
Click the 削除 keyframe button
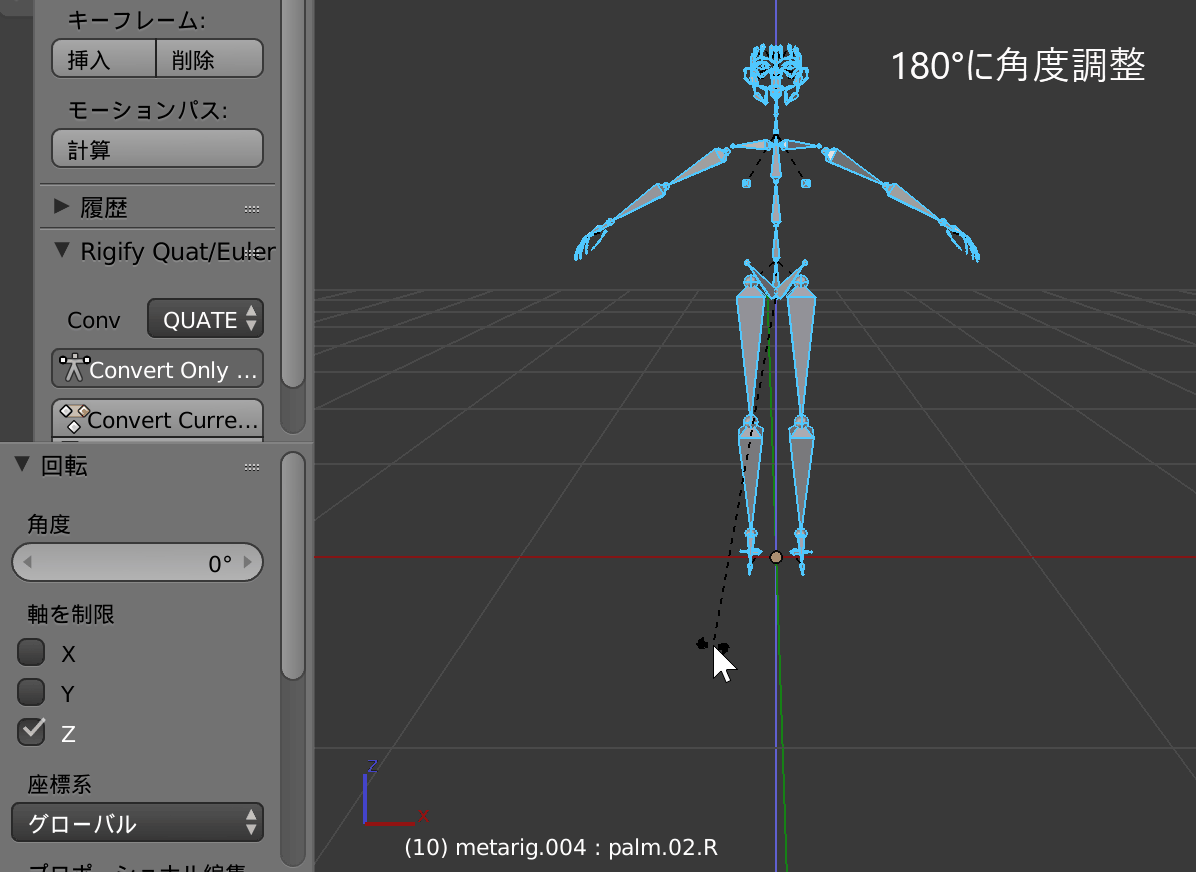click(x=208, y=58)
